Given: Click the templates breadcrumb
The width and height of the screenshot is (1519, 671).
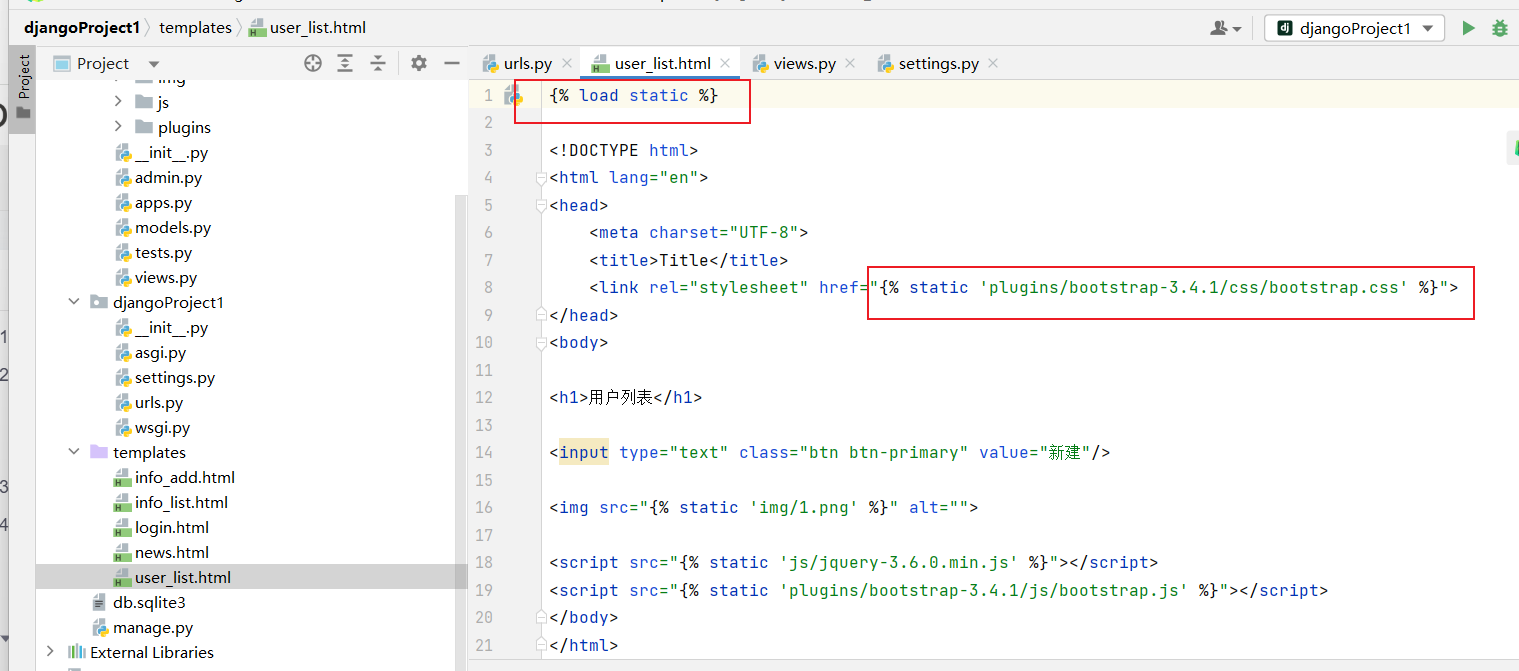Looking at the screenshot, I should pos(195,27).
